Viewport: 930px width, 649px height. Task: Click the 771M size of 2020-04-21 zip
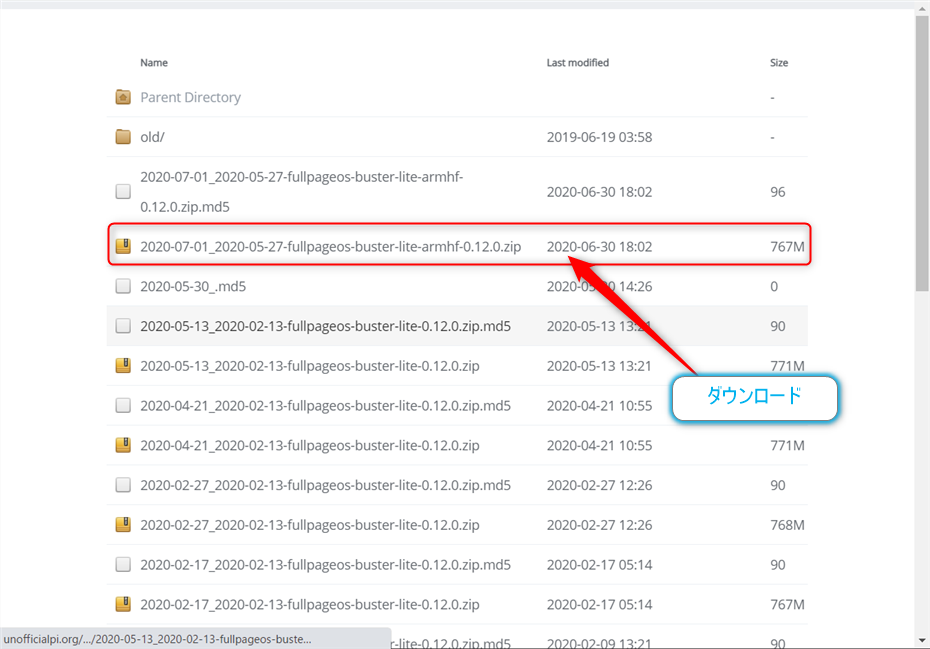(787, 446)
